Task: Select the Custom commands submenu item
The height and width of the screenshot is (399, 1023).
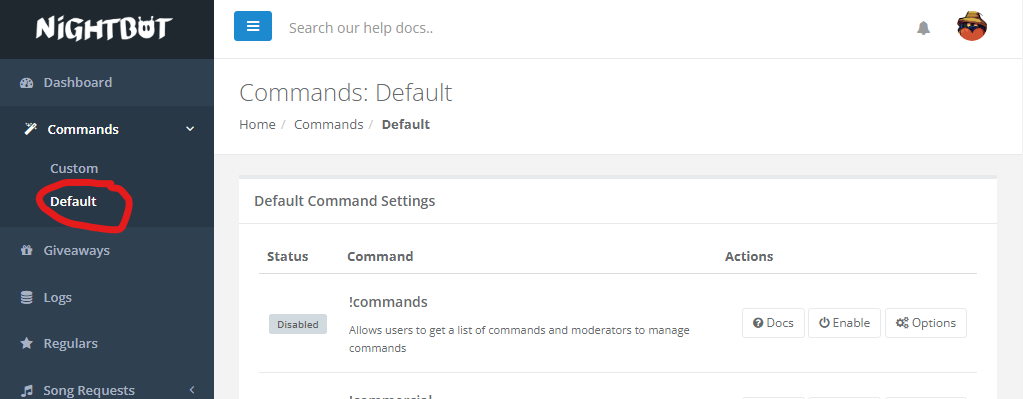Action: tap(74, 168)
